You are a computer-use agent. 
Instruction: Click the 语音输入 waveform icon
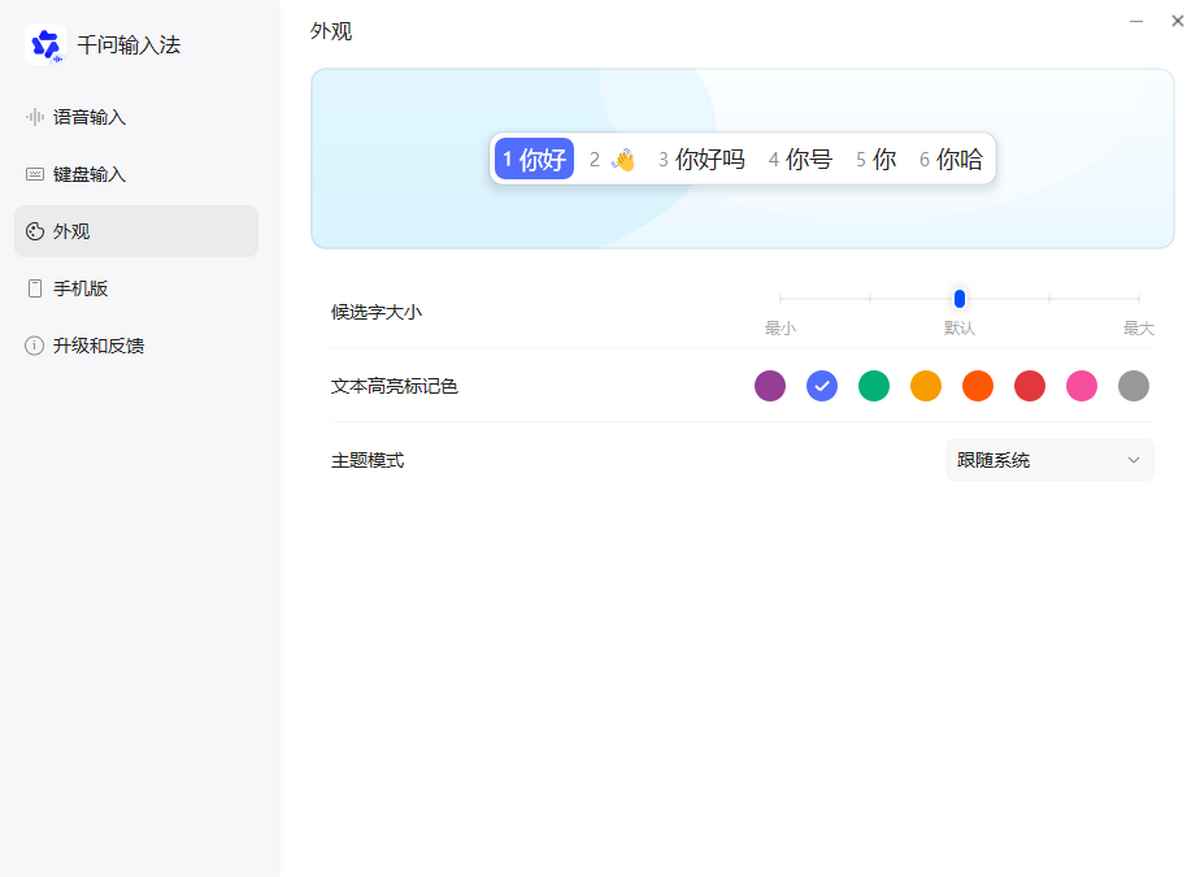pyautogui.click(x=35, y=117)
